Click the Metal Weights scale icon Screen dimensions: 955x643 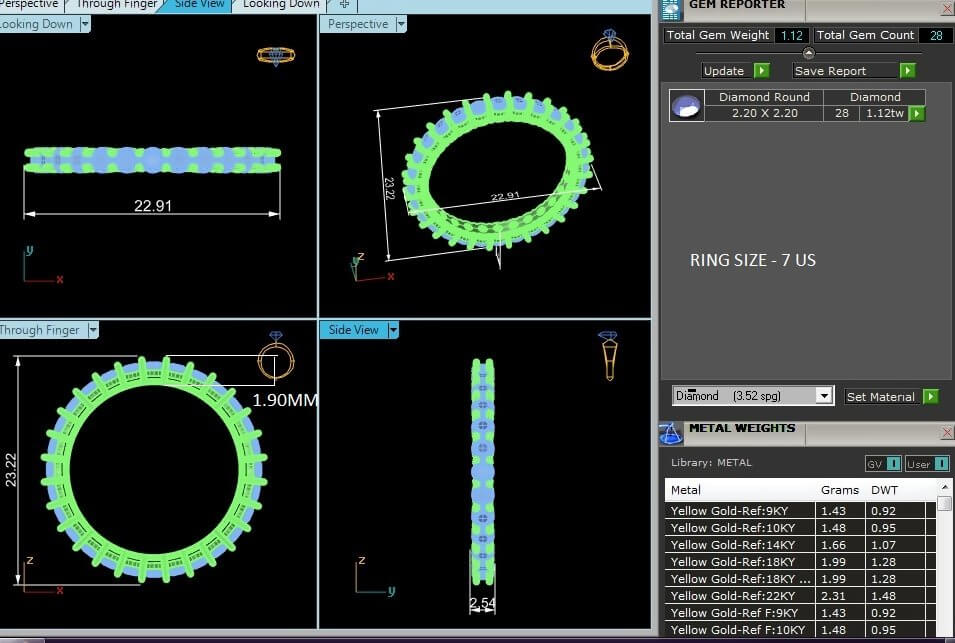[x=671, y=432]
